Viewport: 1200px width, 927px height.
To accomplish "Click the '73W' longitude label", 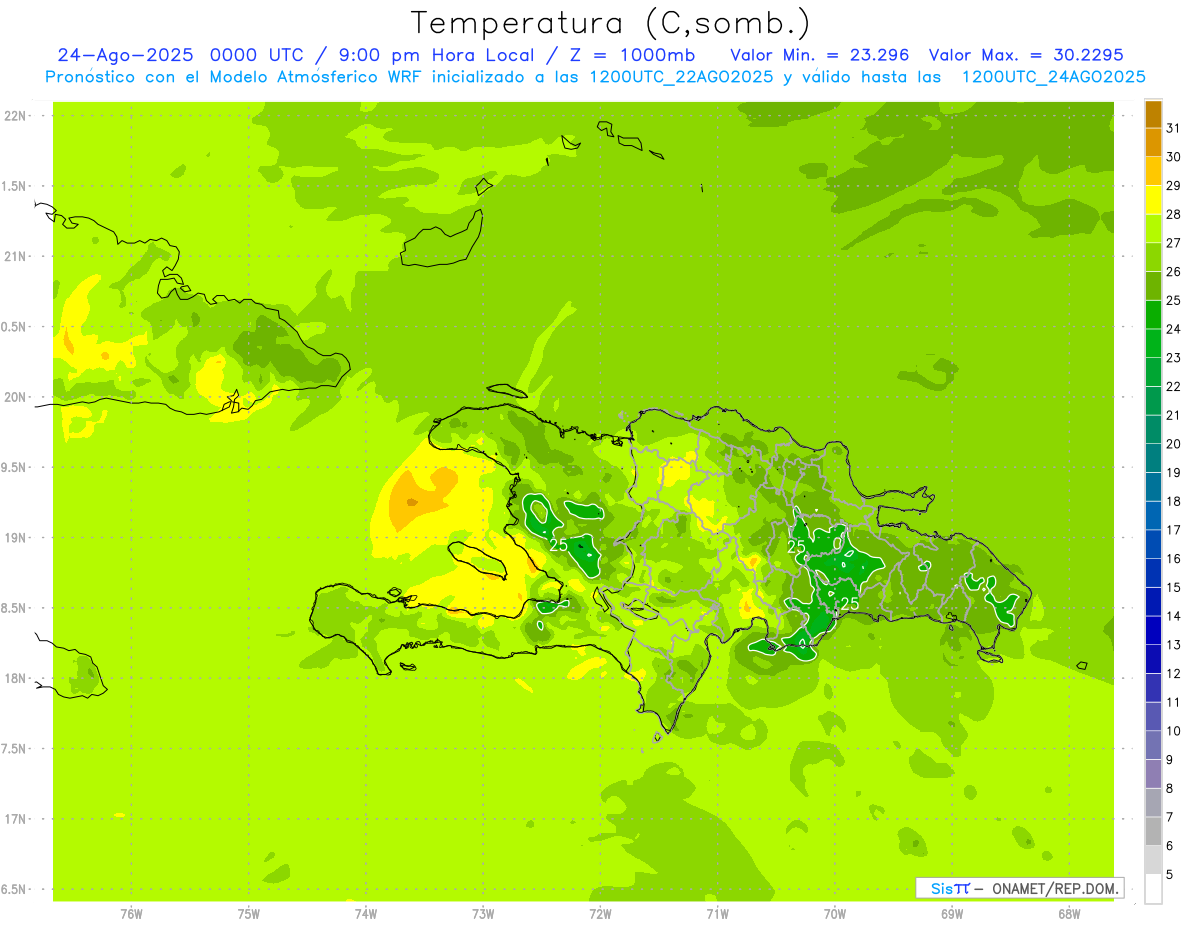I will pos(483,914).
